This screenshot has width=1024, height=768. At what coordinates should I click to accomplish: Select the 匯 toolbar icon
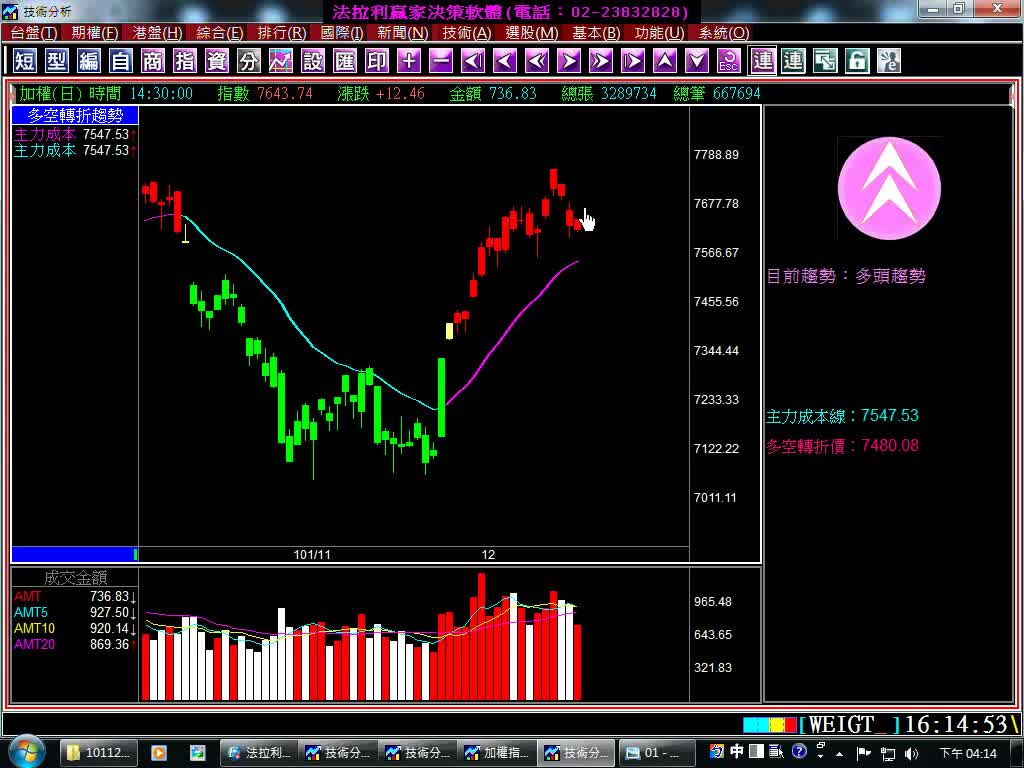point(345,61)
